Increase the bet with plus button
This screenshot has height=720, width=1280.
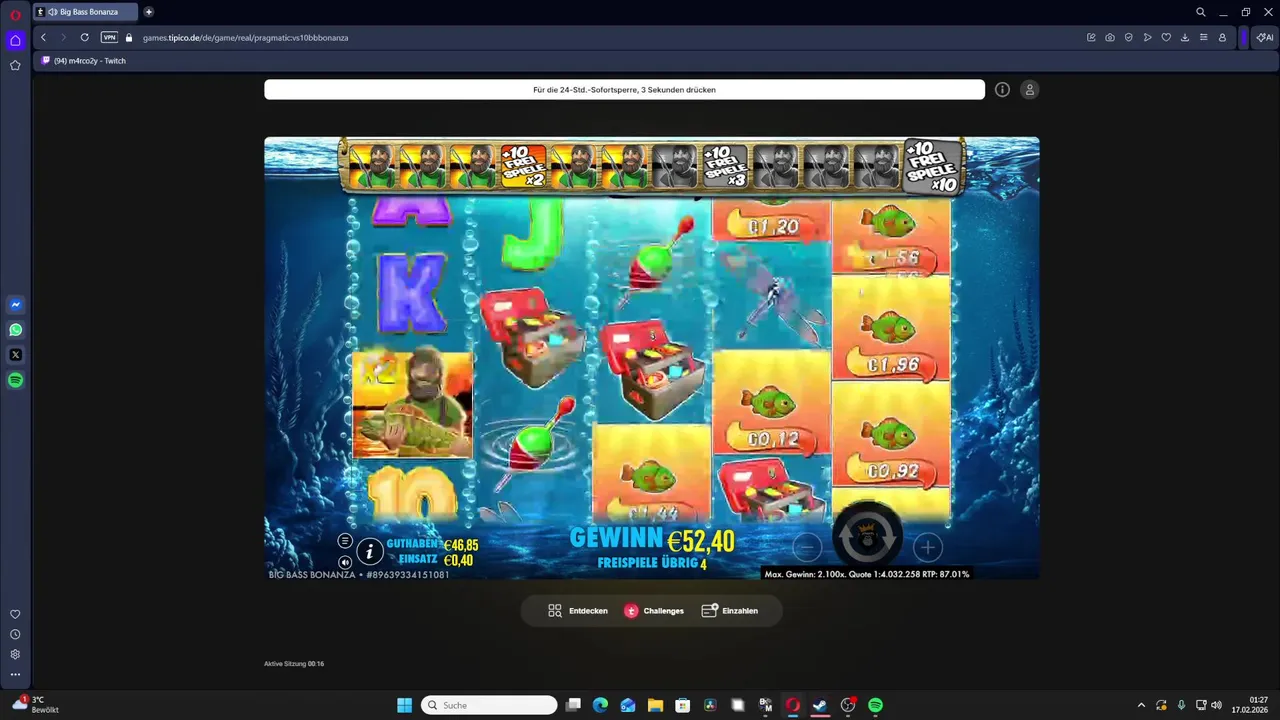[x=927, y=547]
